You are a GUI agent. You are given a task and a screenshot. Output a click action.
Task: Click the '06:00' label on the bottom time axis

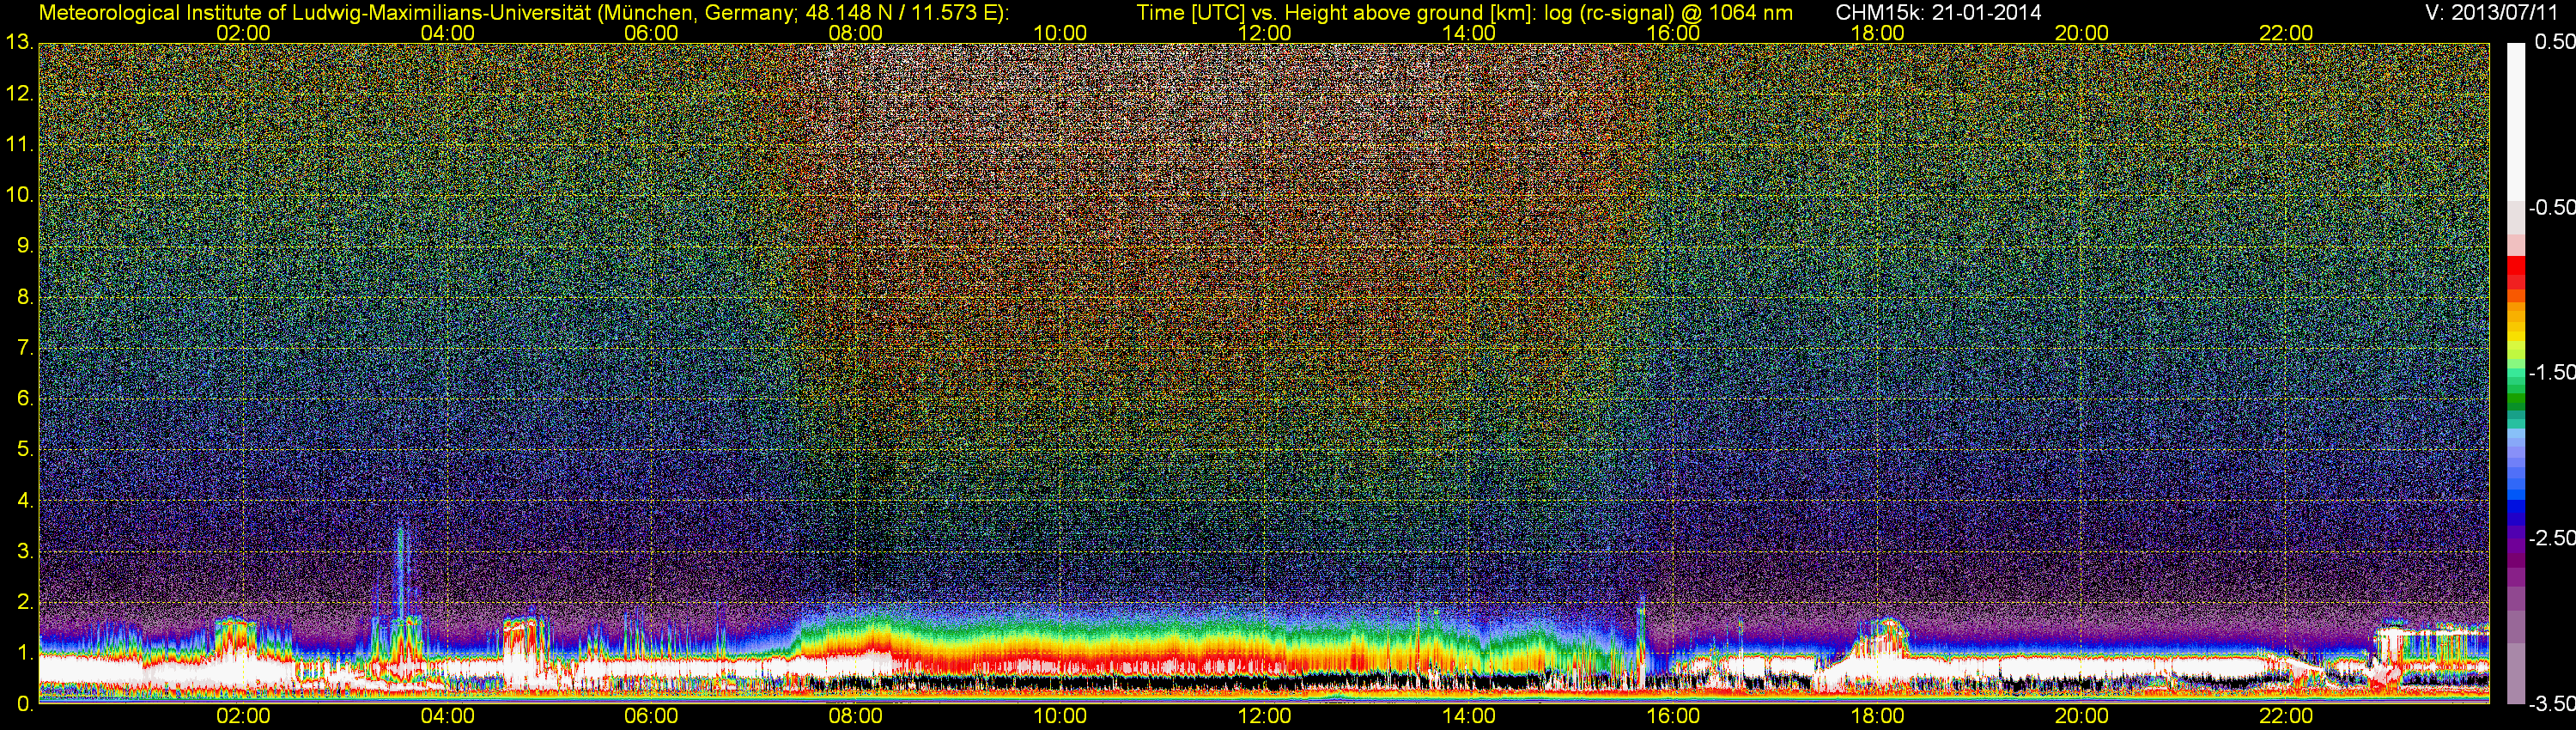(x=651, y=716)
